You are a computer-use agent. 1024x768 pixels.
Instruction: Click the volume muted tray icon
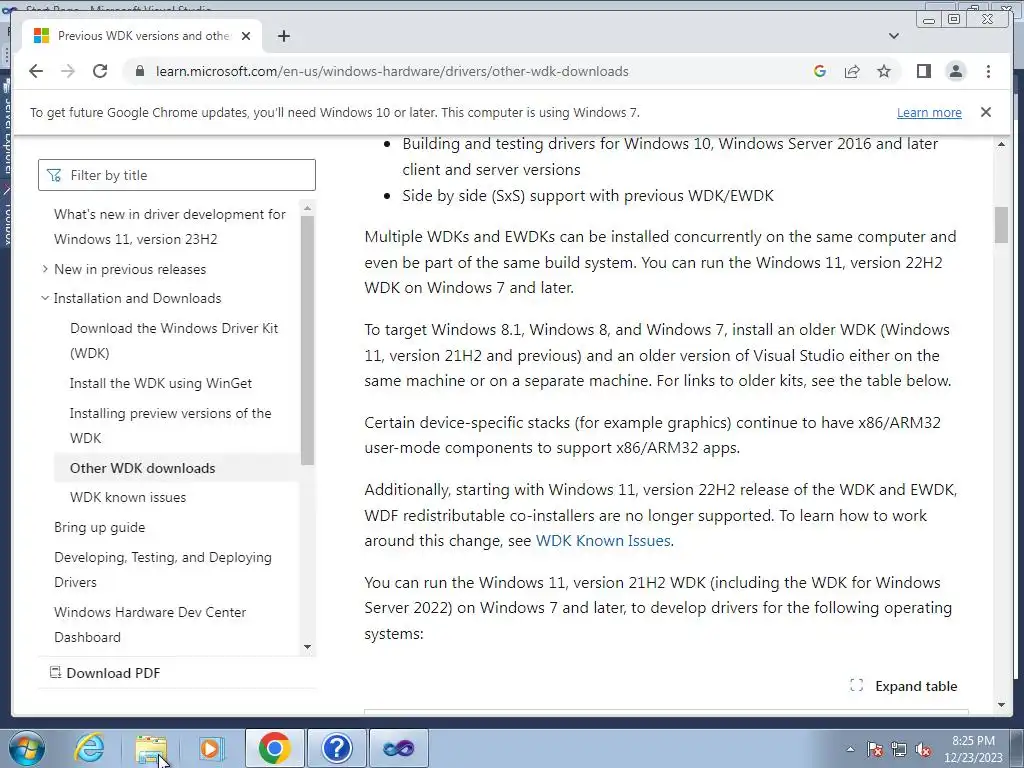[923, 749]
